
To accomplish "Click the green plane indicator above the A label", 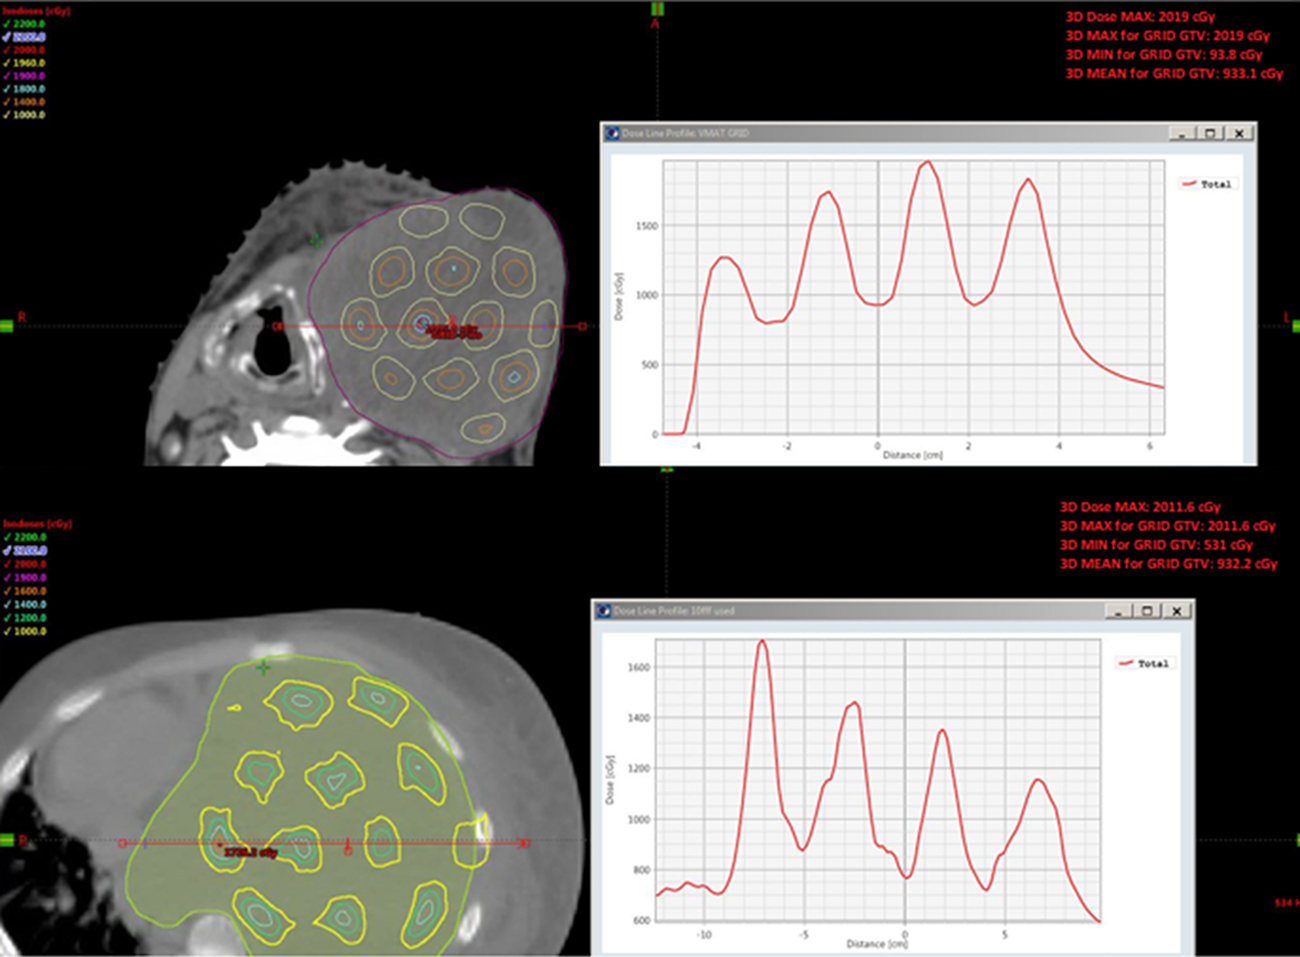I will 657,9.
